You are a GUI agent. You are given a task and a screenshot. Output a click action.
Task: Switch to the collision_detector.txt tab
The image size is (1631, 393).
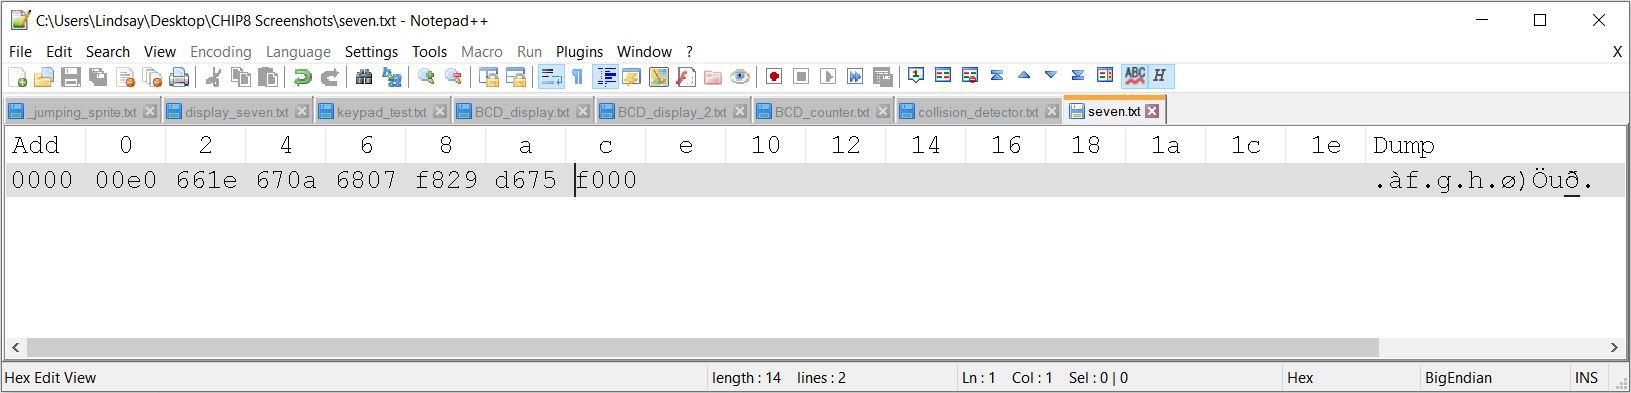[x=978, y=112]
